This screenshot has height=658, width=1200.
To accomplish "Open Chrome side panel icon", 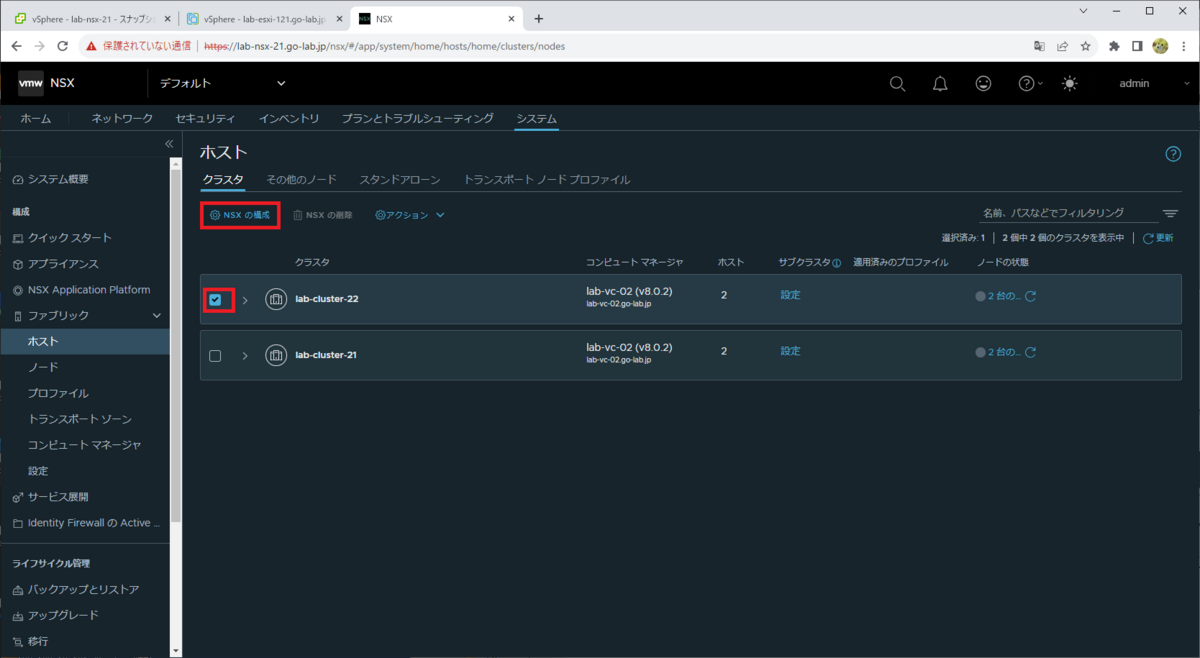I will (x=1138, y=46).
